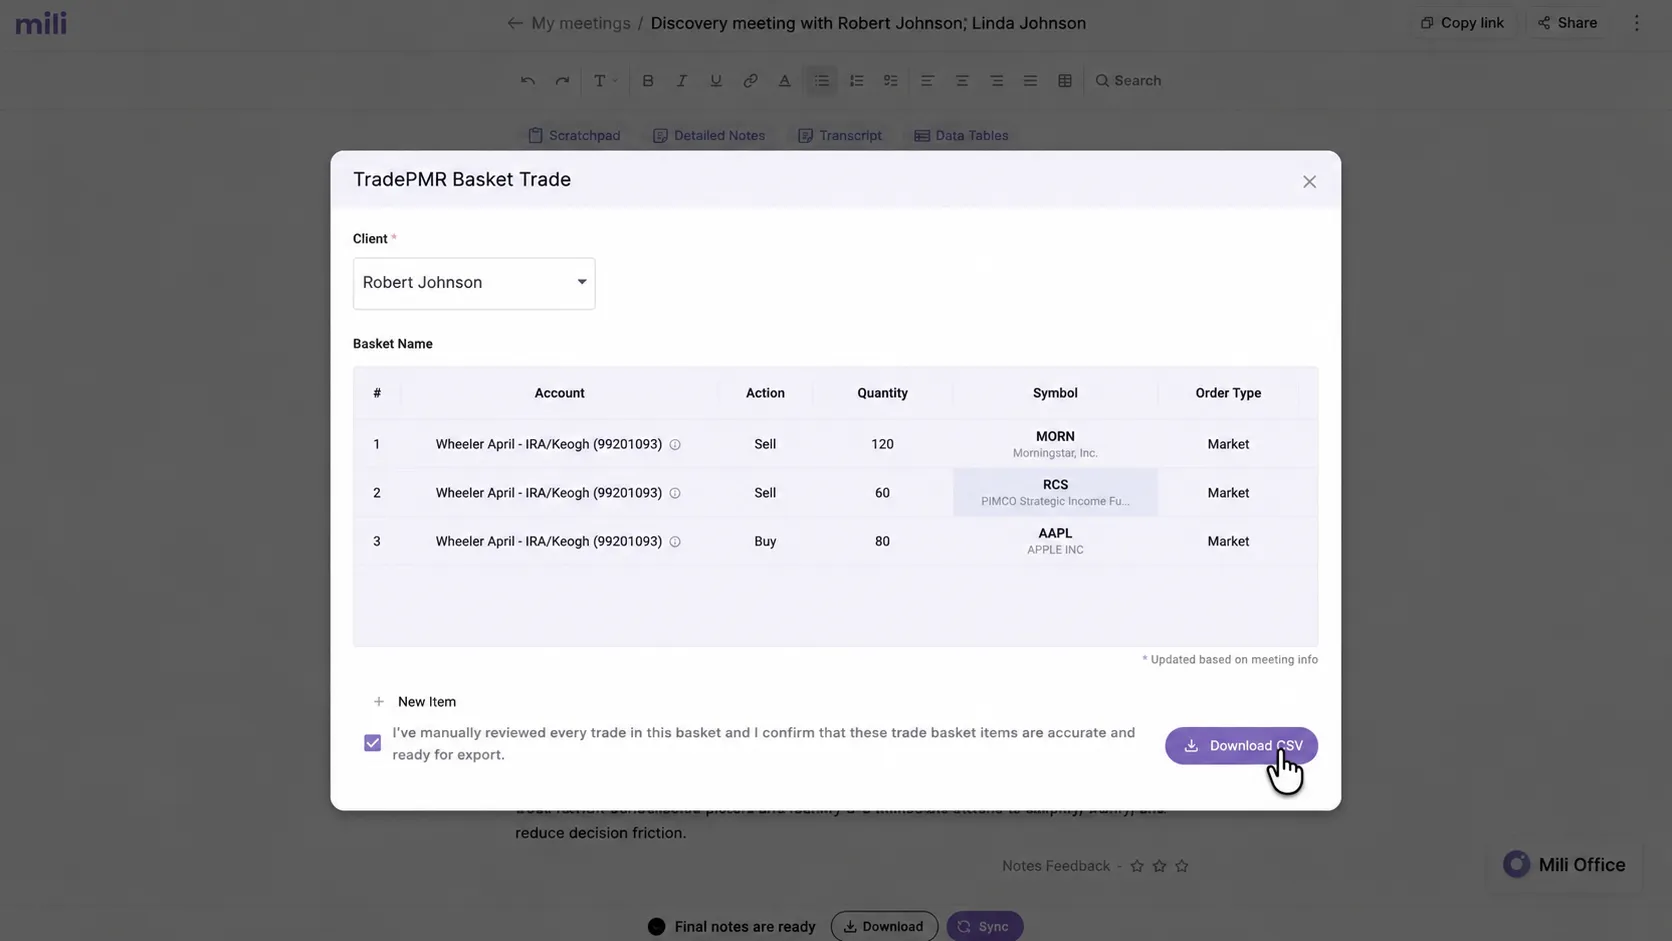Rate the notes with the first star
Screen dimensions: 1672x941
click(1137, 866)
